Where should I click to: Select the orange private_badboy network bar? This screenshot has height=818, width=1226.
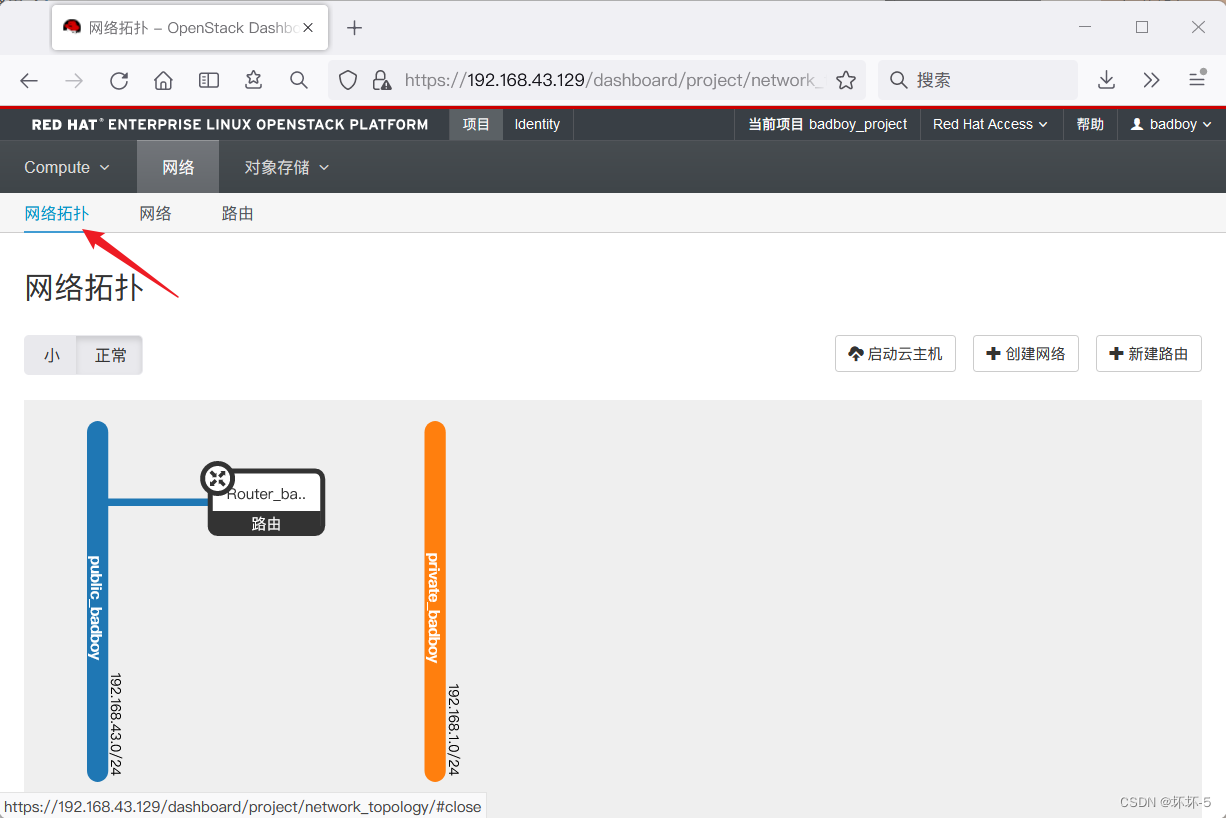click(x=434, y=601)
